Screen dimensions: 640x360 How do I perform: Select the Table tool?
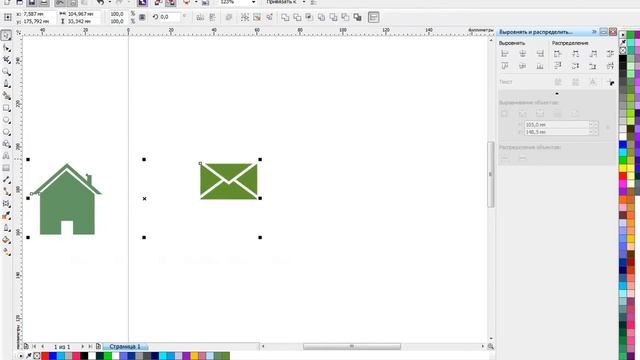click(6, 168)
